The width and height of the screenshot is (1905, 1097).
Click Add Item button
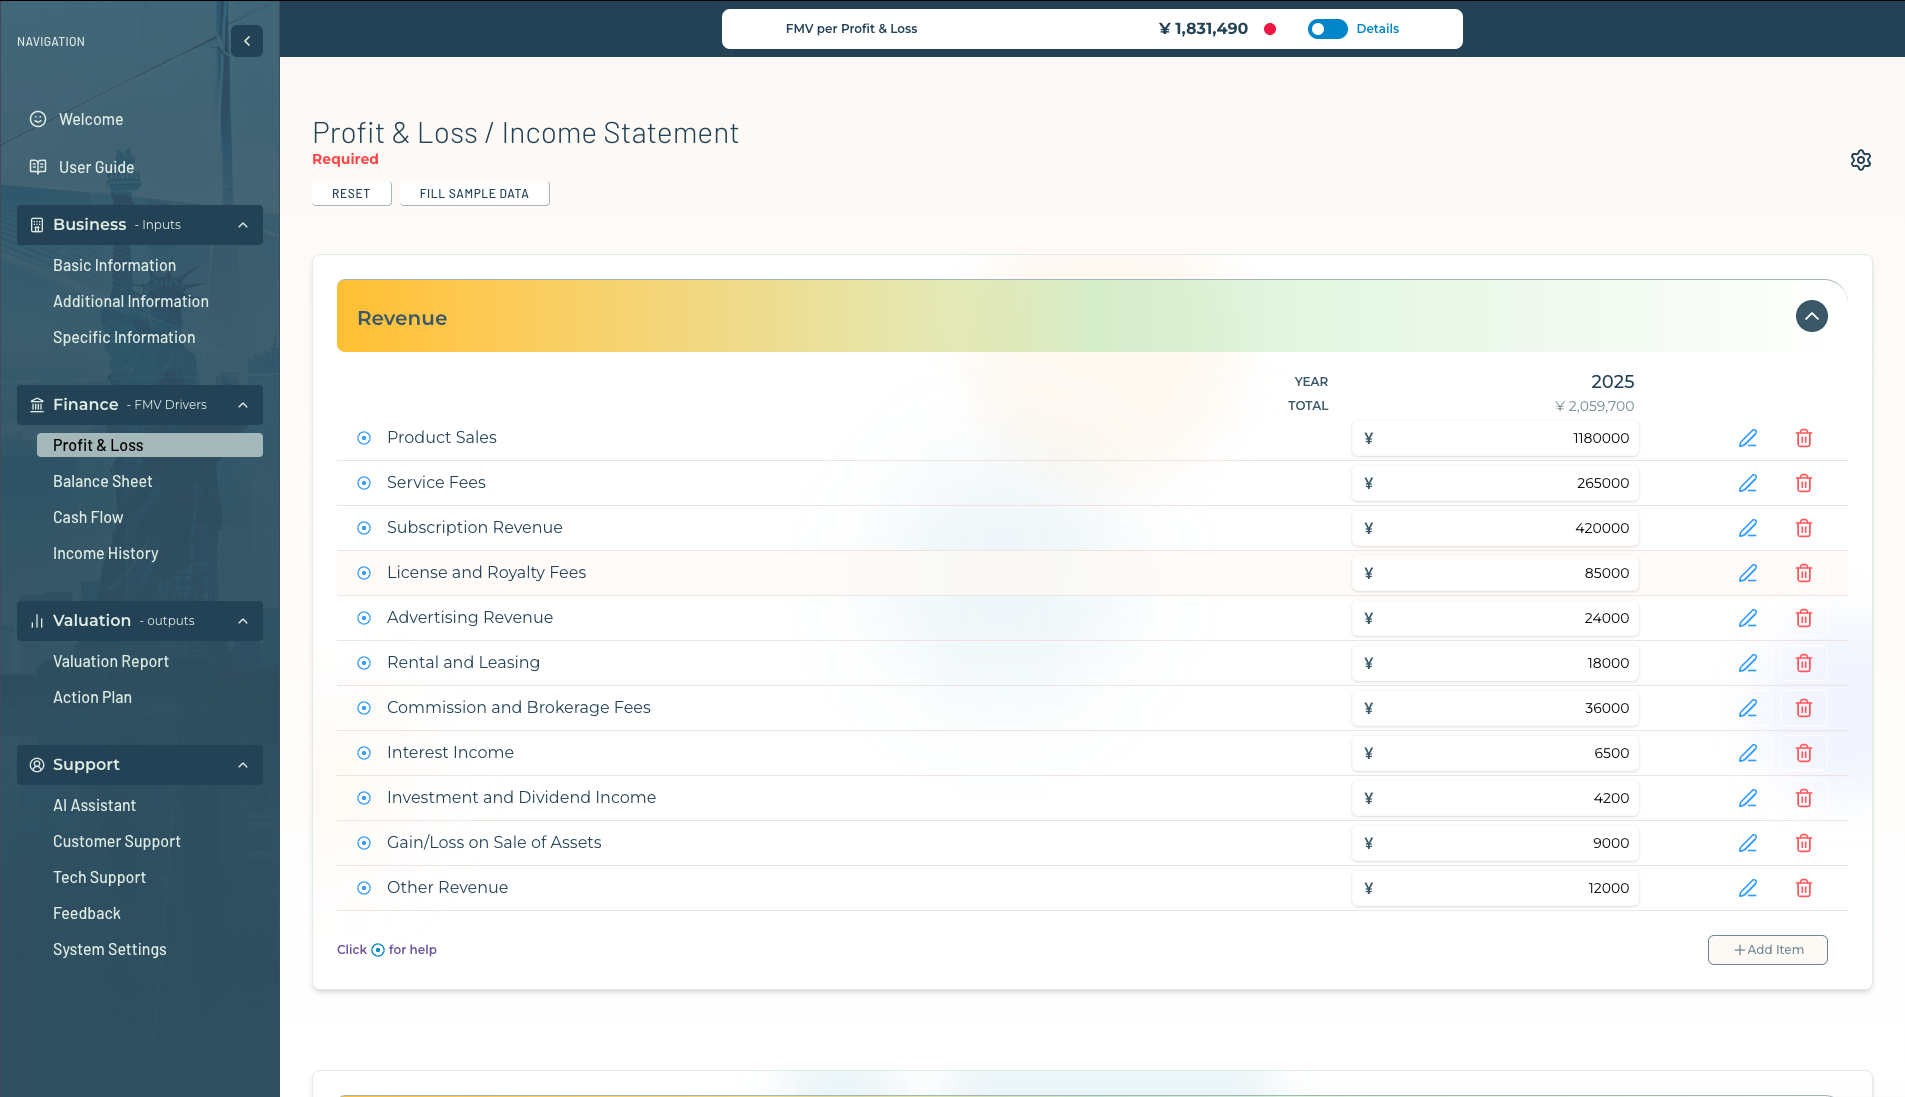click(x=1767, y=950)
